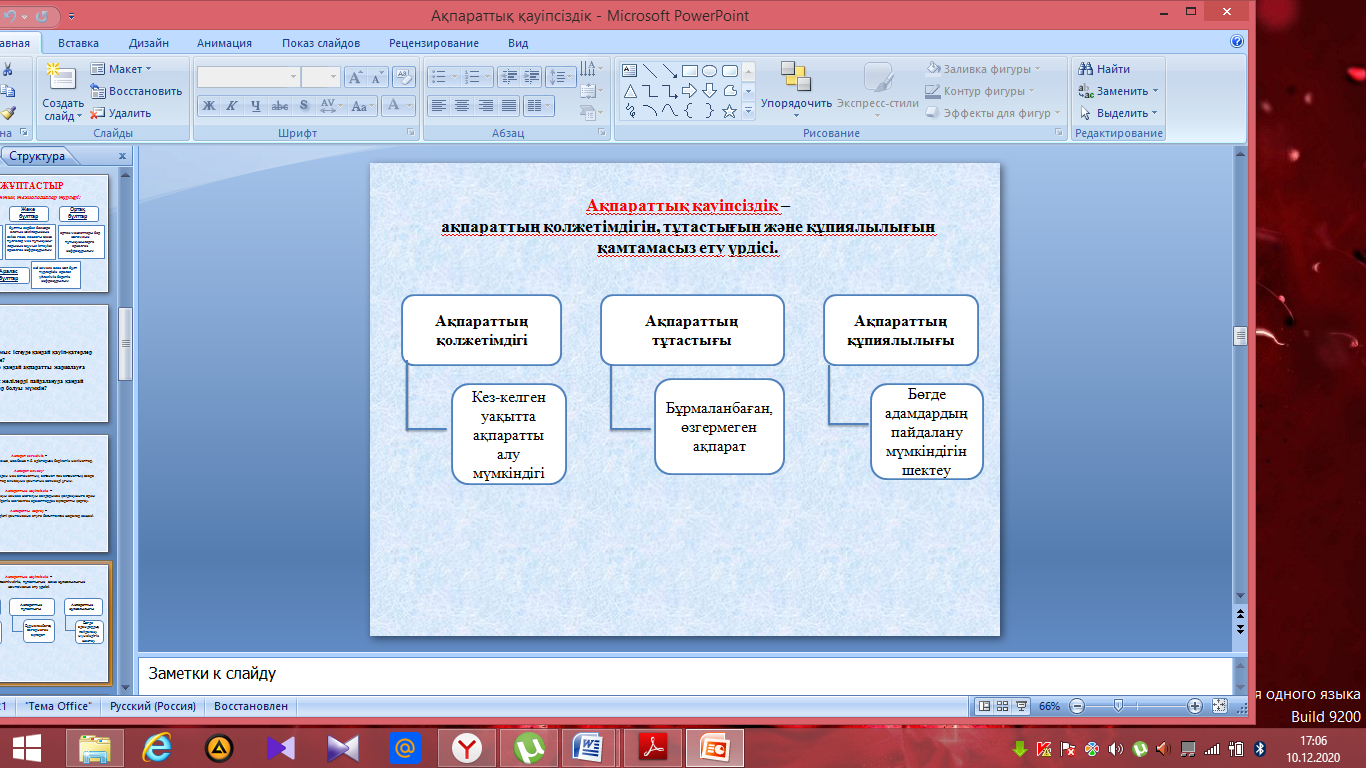Click the Select (Выделить) button
This screenshot has height=768, width=1366.
point(1117,113)
